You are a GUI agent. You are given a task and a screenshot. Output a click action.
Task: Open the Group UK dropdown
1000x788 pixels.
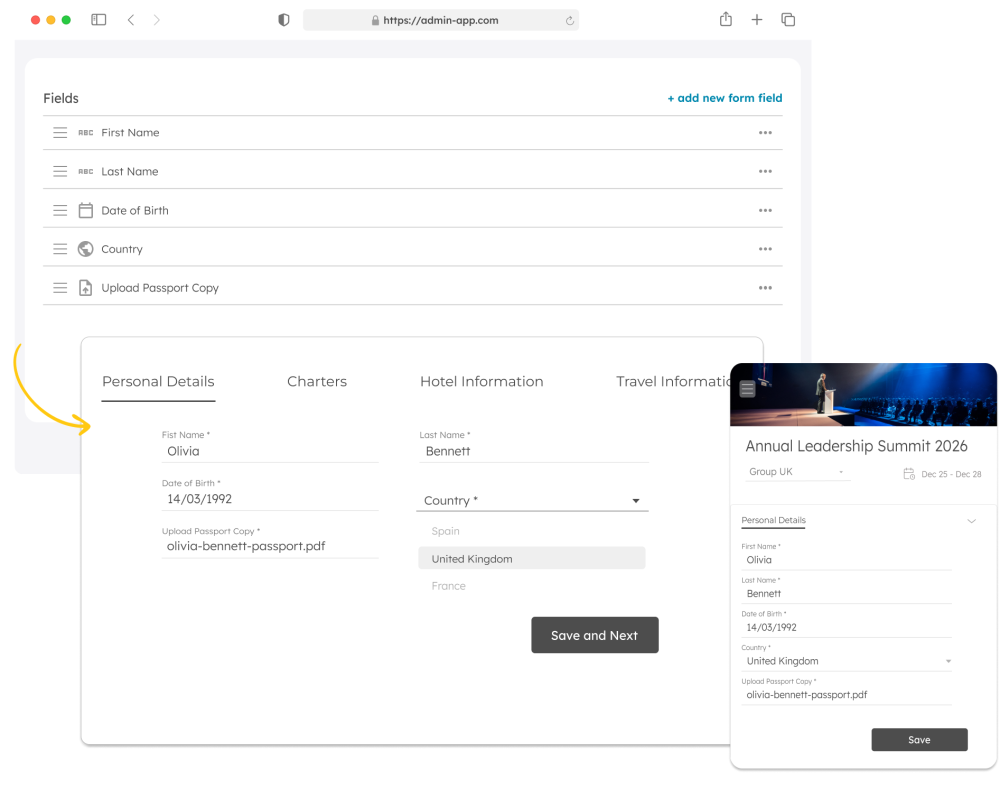[x=798, y=472]
